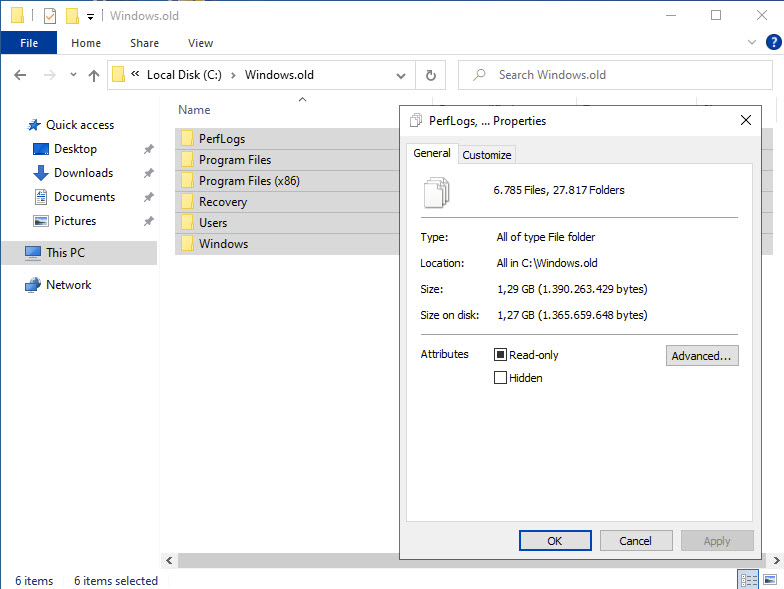The image size is (784, 589).
Task: Go back with the Back arrow
Action: point(20,75)
